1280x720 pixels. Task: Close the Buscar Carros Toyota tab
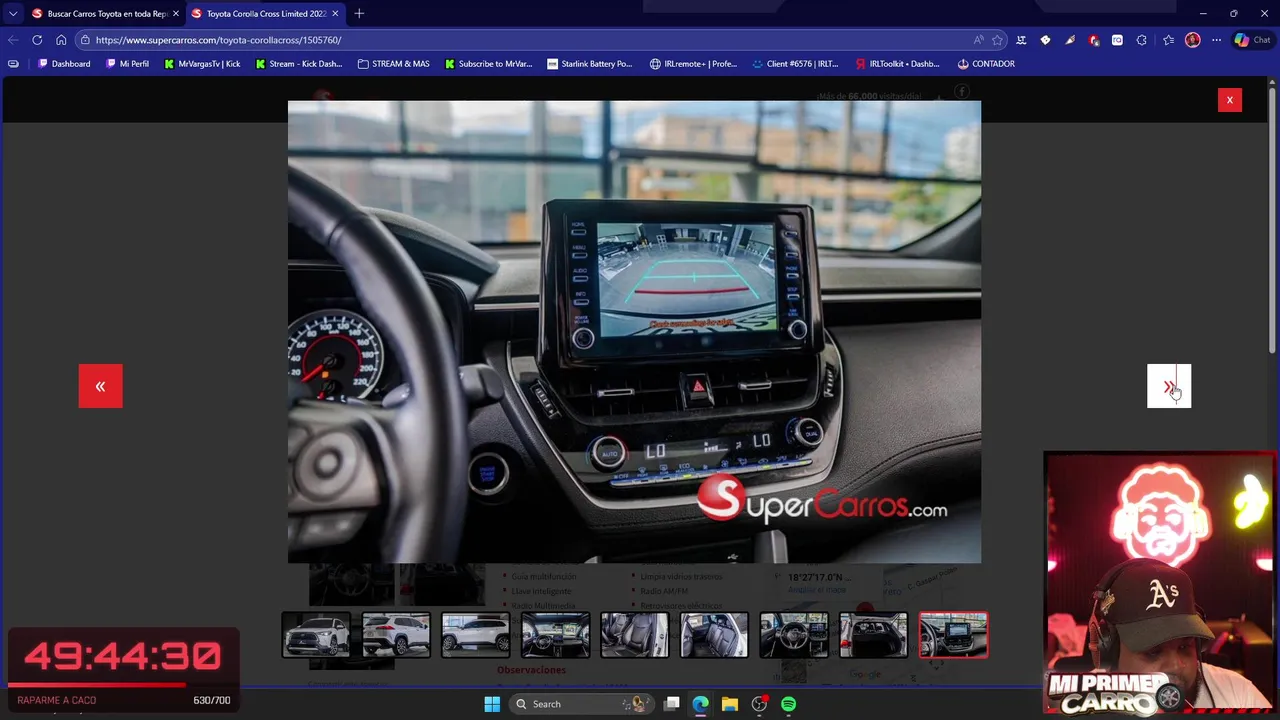[176, 14]
